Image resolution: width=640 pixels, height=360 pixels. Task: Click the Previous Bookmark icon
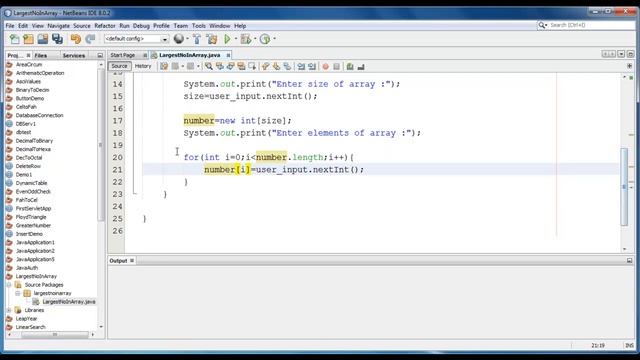click(265, 66)
